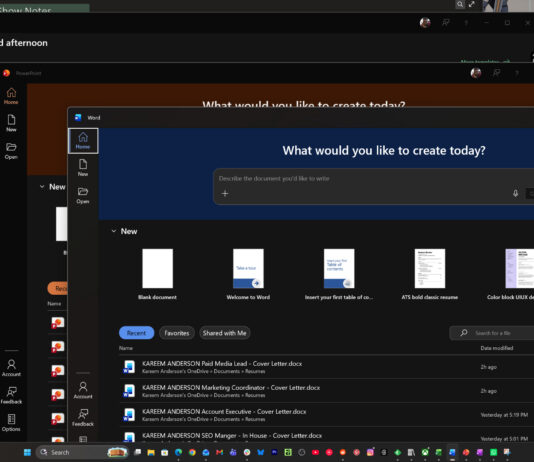Click the Recent pill in PowerPoint
This screenshot has width=534, height=462.
point(58,288)
